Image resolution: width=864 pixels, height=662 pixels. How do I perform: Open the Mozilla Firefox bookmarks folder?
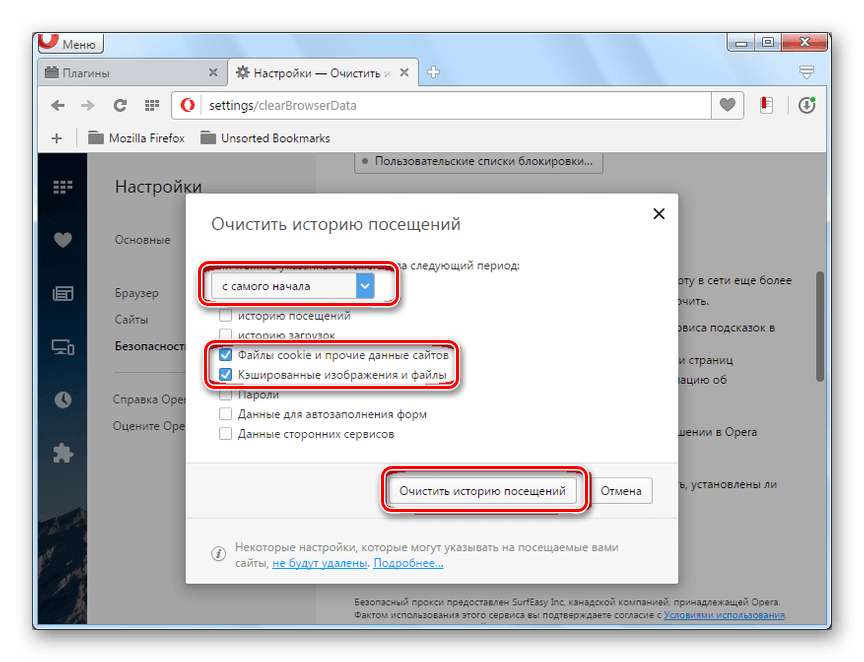tap(136, 138)
